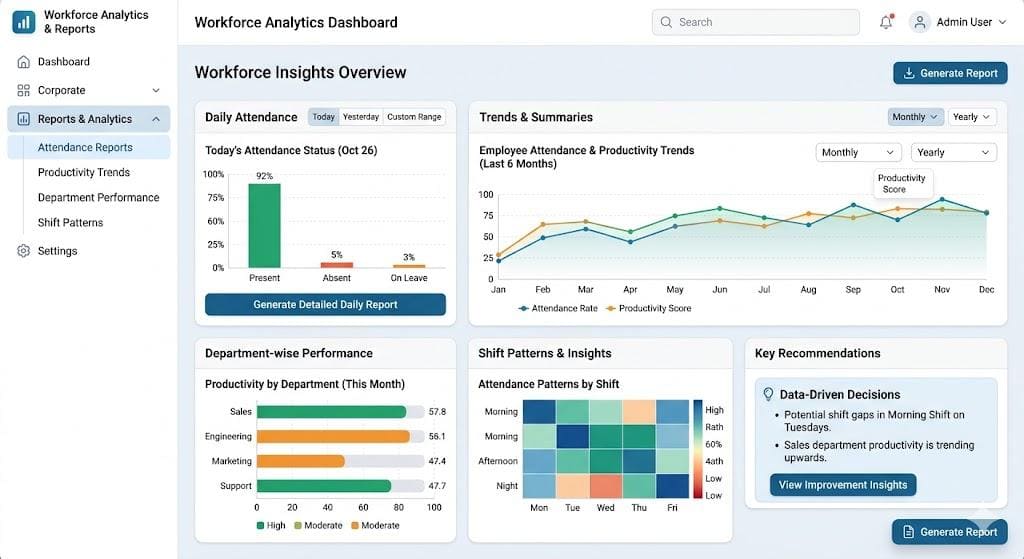
Task: Select the Yesterday attendance tab
Action: coord(360,117)
